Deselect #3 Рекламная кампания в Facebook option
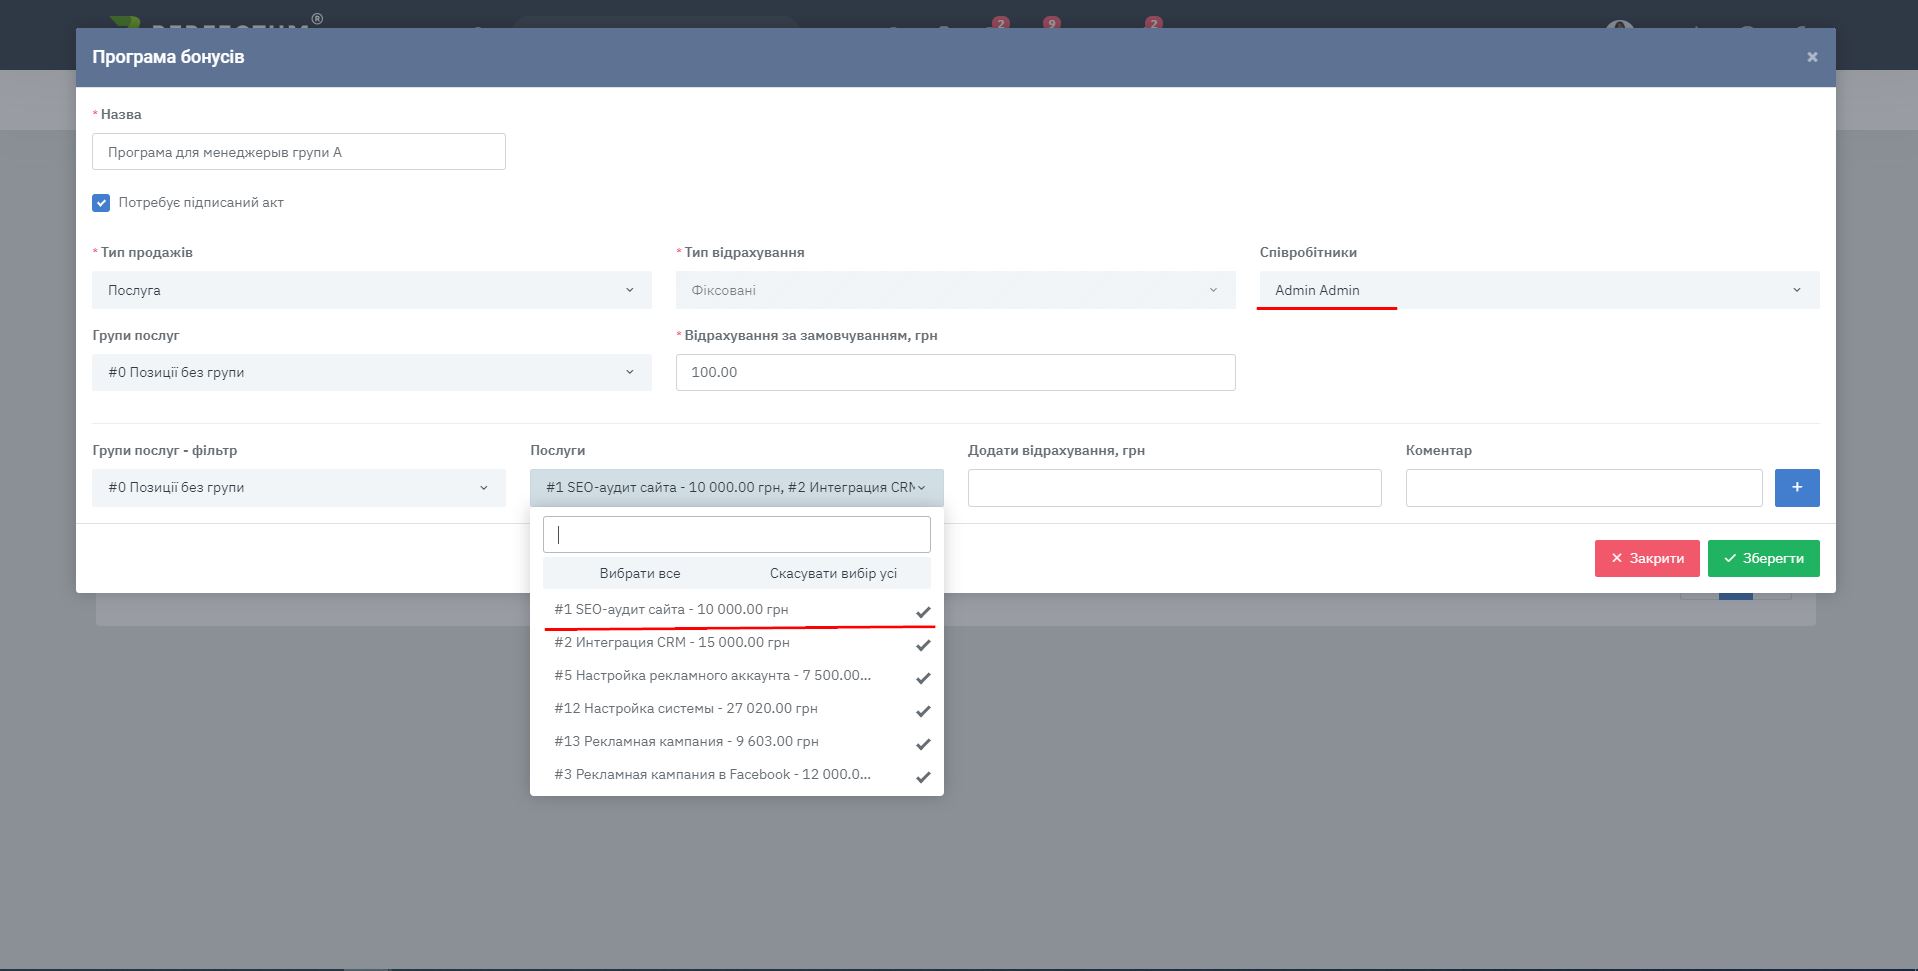This screenshot has height=971, width=1918. 737,774
